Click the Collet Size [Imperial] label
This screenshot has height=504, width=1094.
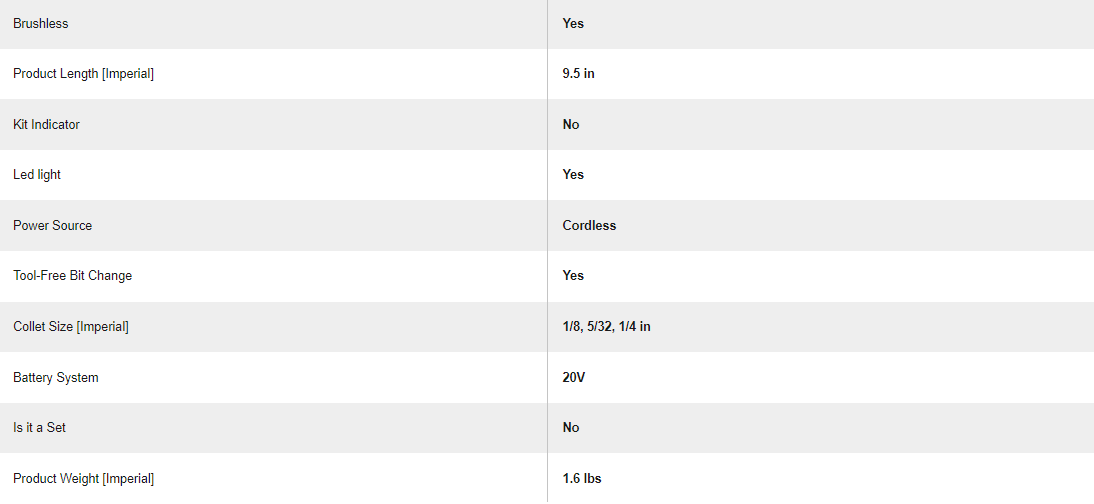click(x=71, y=327)
